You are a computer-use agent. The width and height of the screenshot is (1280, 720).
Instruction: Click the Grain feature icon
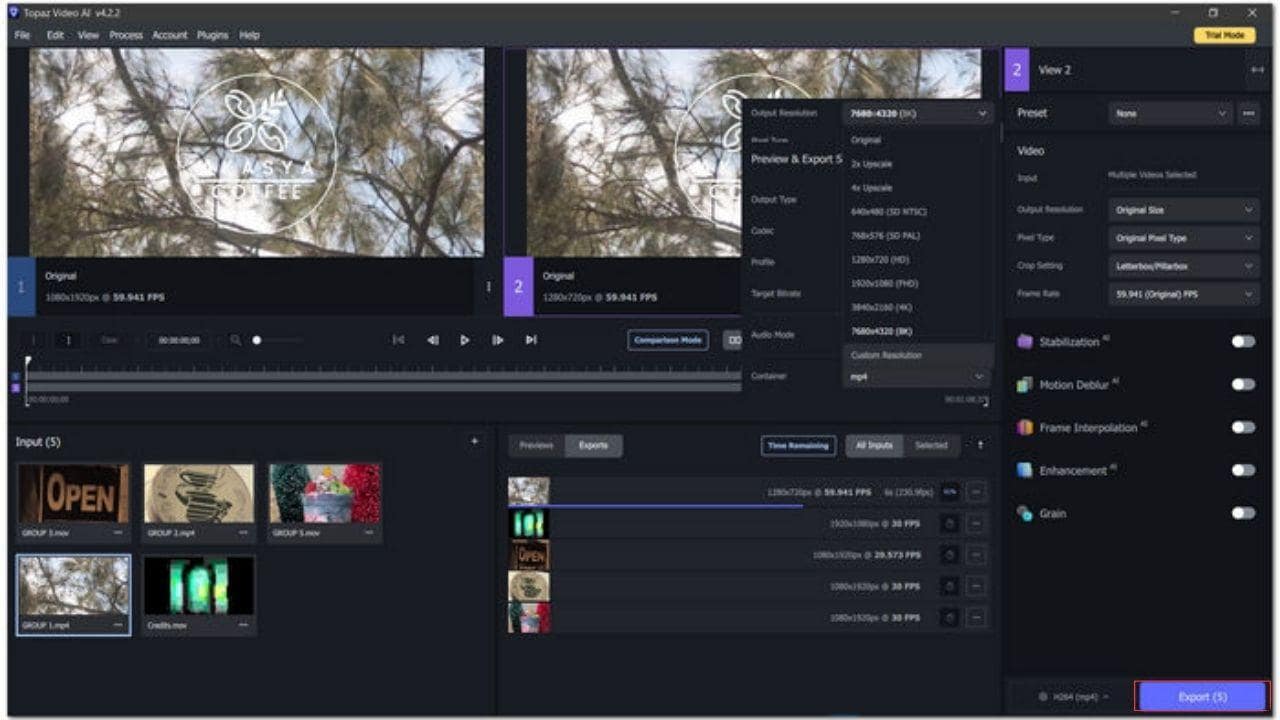(1024, 513)
